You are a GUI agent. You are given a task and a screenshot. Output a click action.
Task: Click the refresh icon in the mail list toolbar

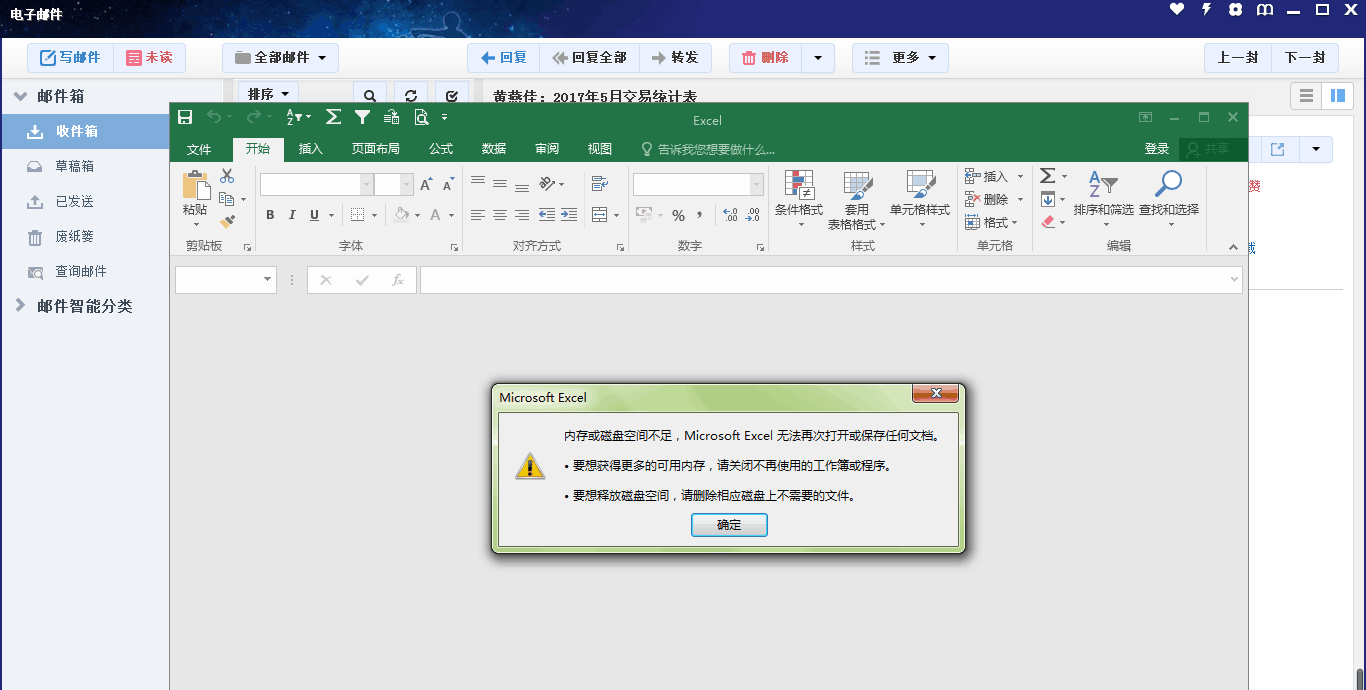[411, 95]
